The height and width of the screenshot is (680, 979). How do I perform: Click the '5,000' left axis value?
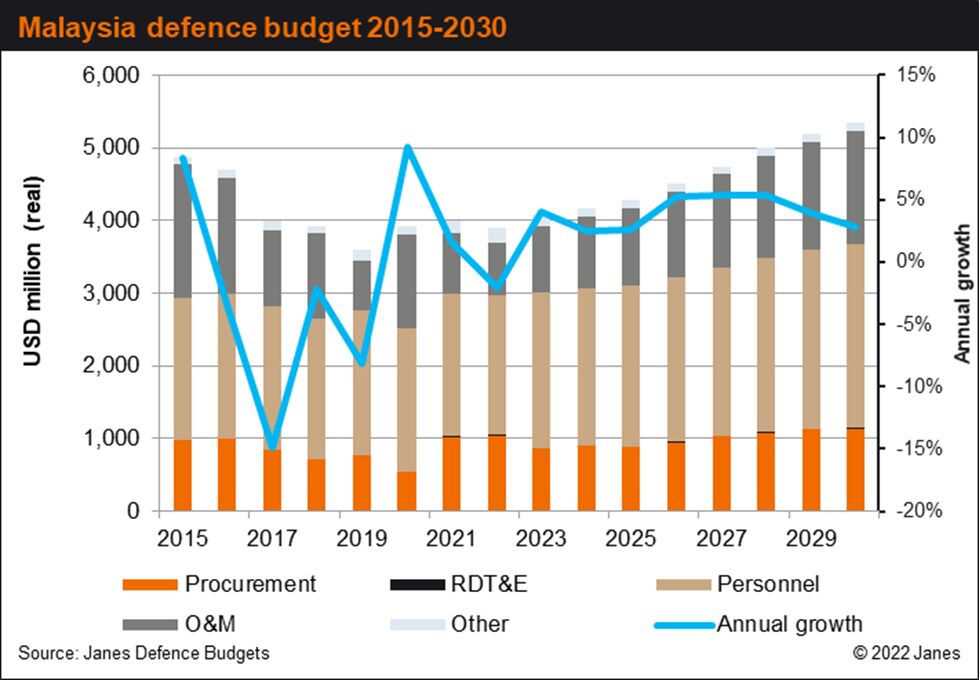click(111, 148)
